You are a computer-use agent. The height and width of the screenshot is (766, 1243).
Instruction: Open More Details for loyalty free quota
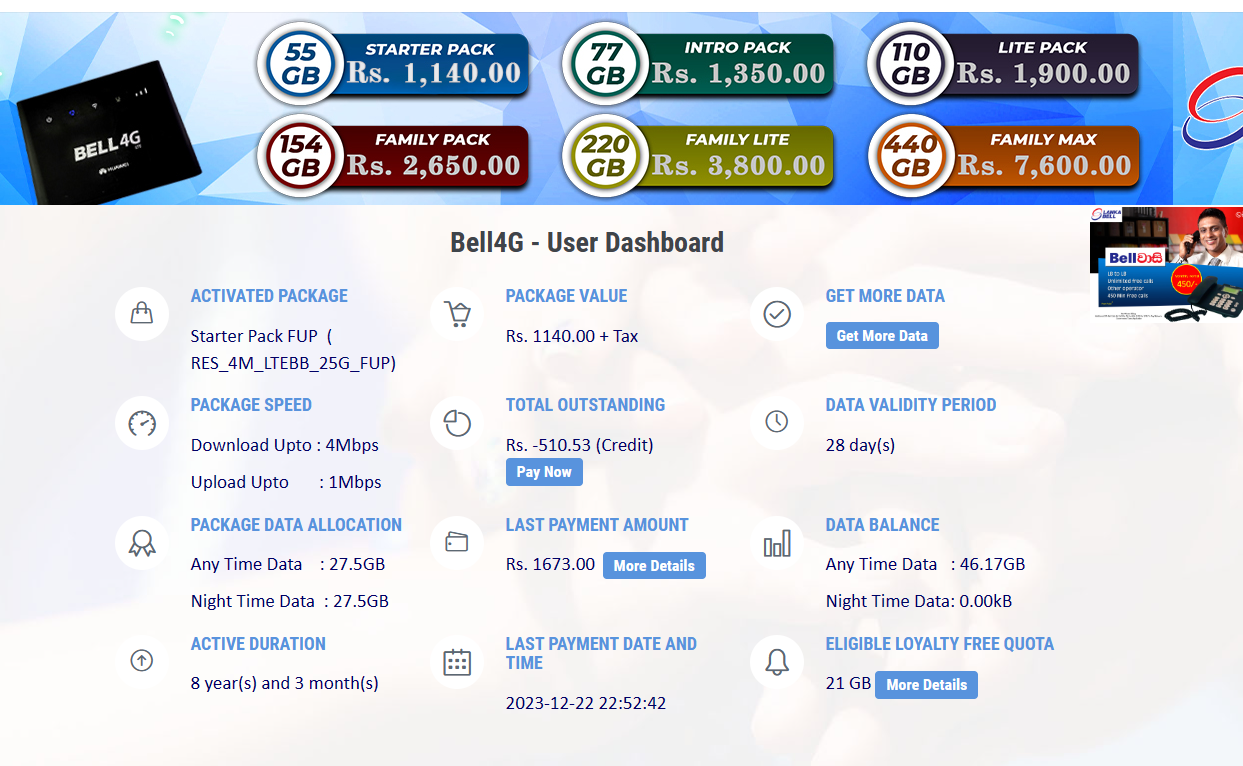(926, 685)
